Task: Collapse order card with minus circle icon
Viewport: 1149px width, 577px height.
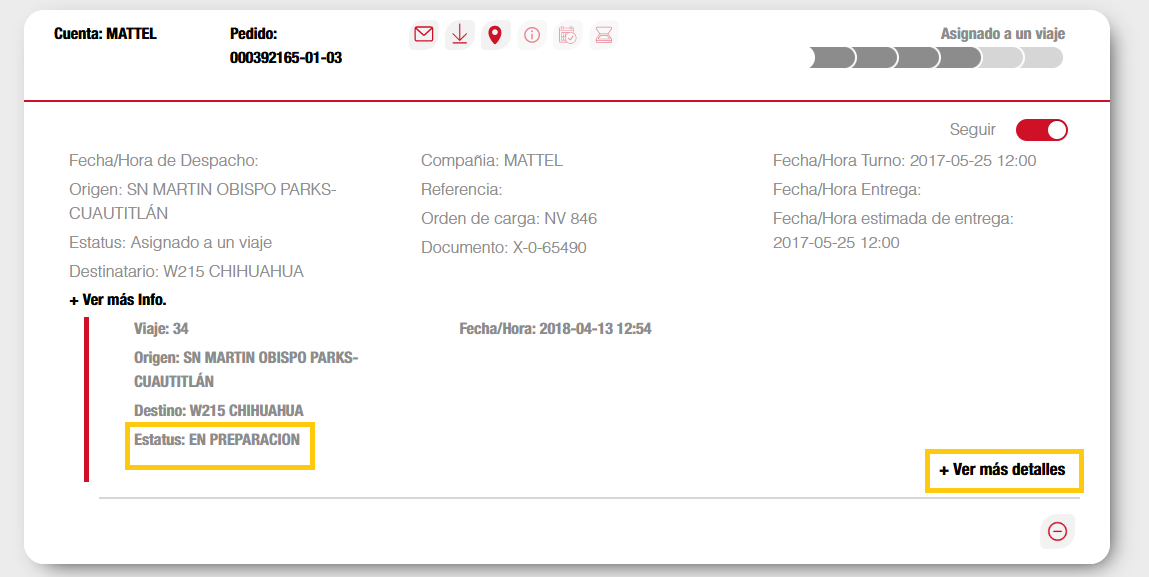Action: pyautogui.click(x=1057, y=531)
